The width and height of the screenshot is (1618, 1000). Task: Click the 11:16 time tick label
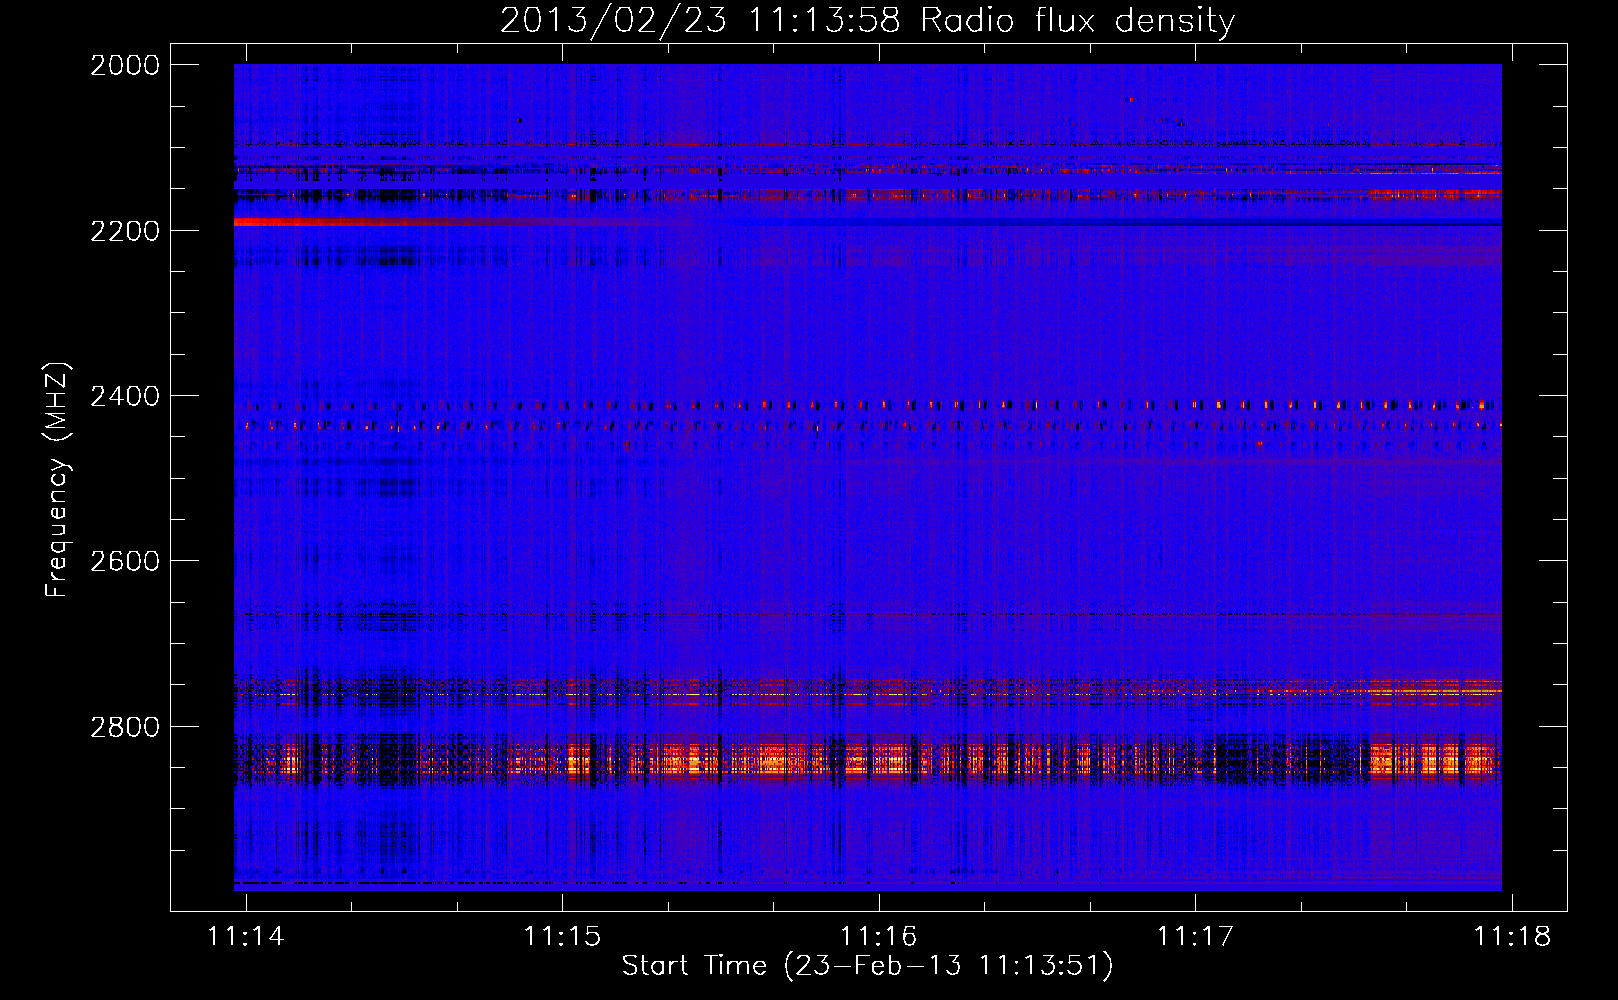pos(879,936)
